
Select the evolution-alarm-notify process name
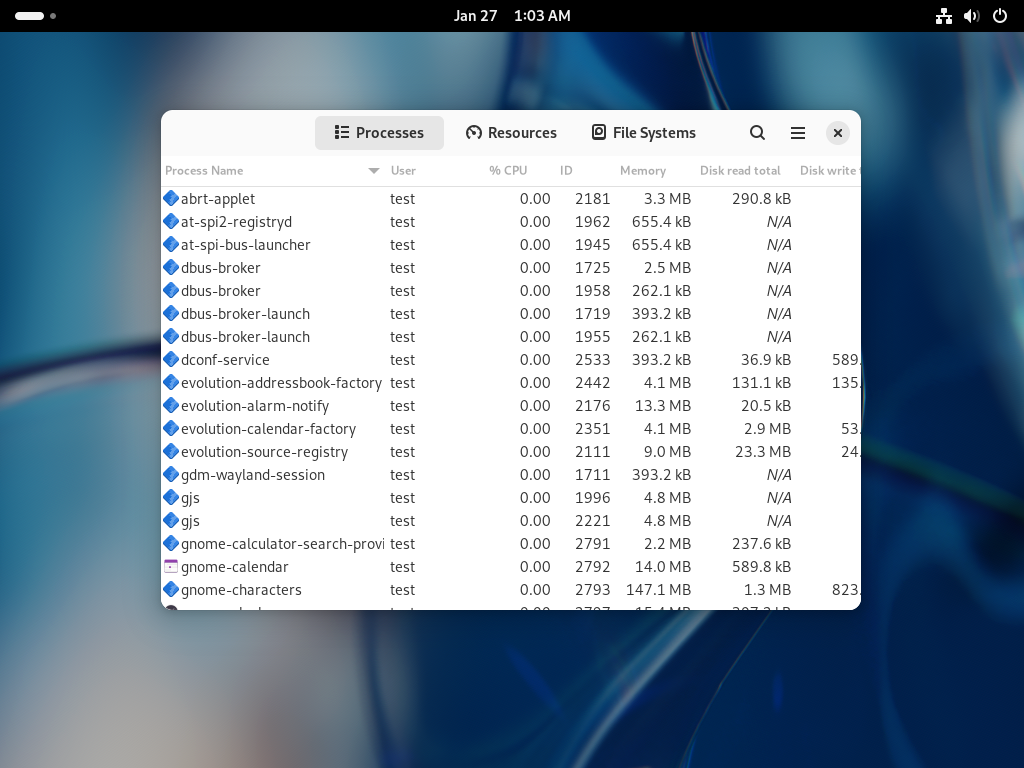pyautogui.click(x=255, y=406)
